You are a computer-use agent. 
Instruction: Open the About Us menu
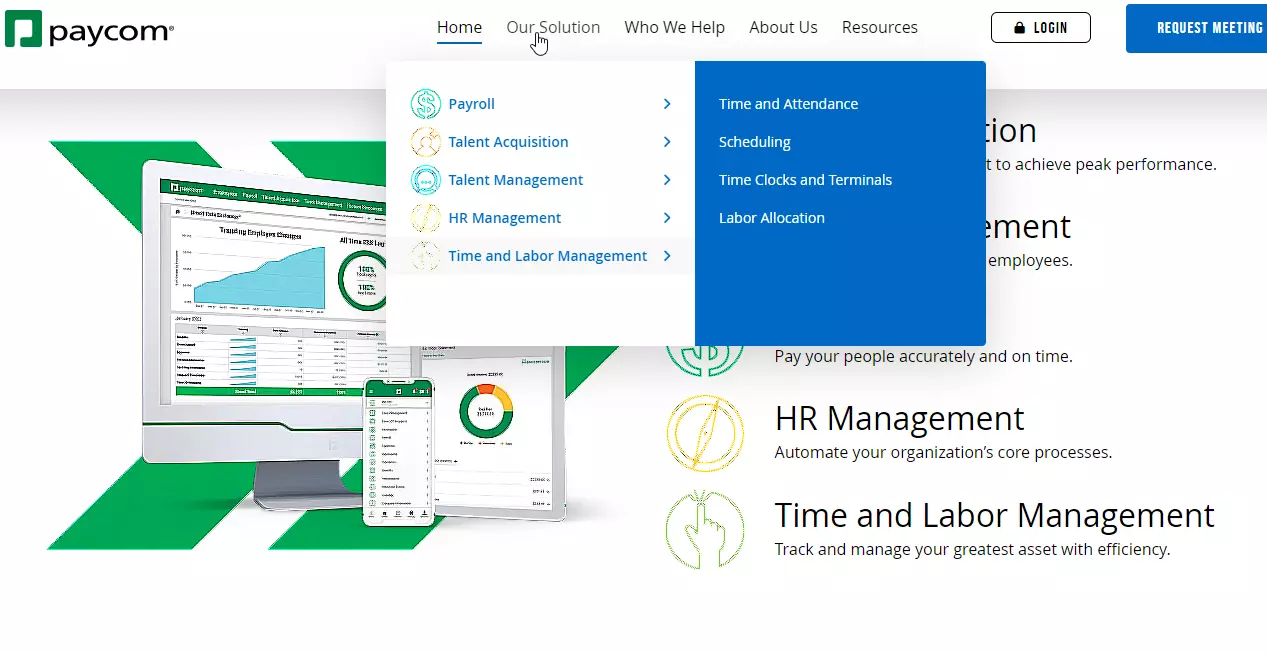tap(783, 28)
